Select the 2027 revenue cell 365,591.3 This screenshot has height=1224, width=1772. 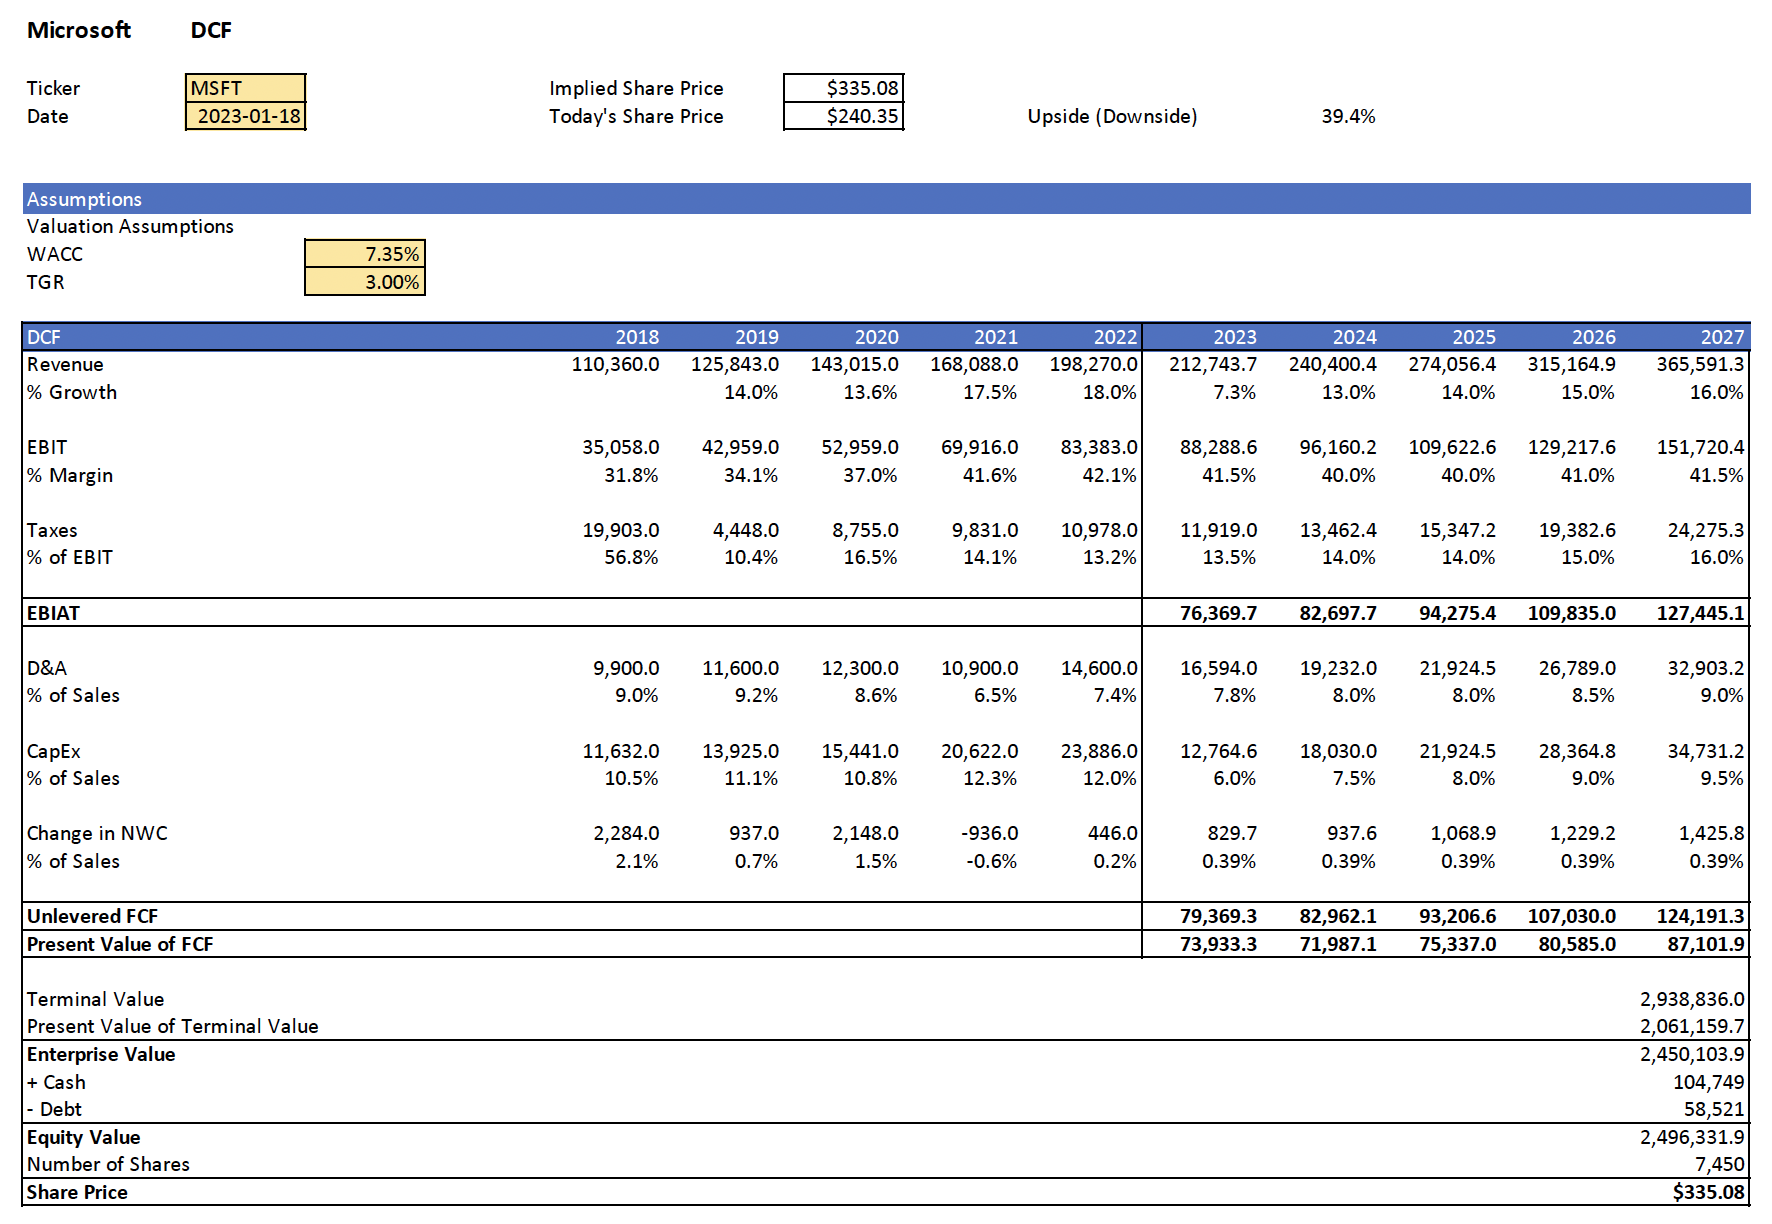point(1699,364)
